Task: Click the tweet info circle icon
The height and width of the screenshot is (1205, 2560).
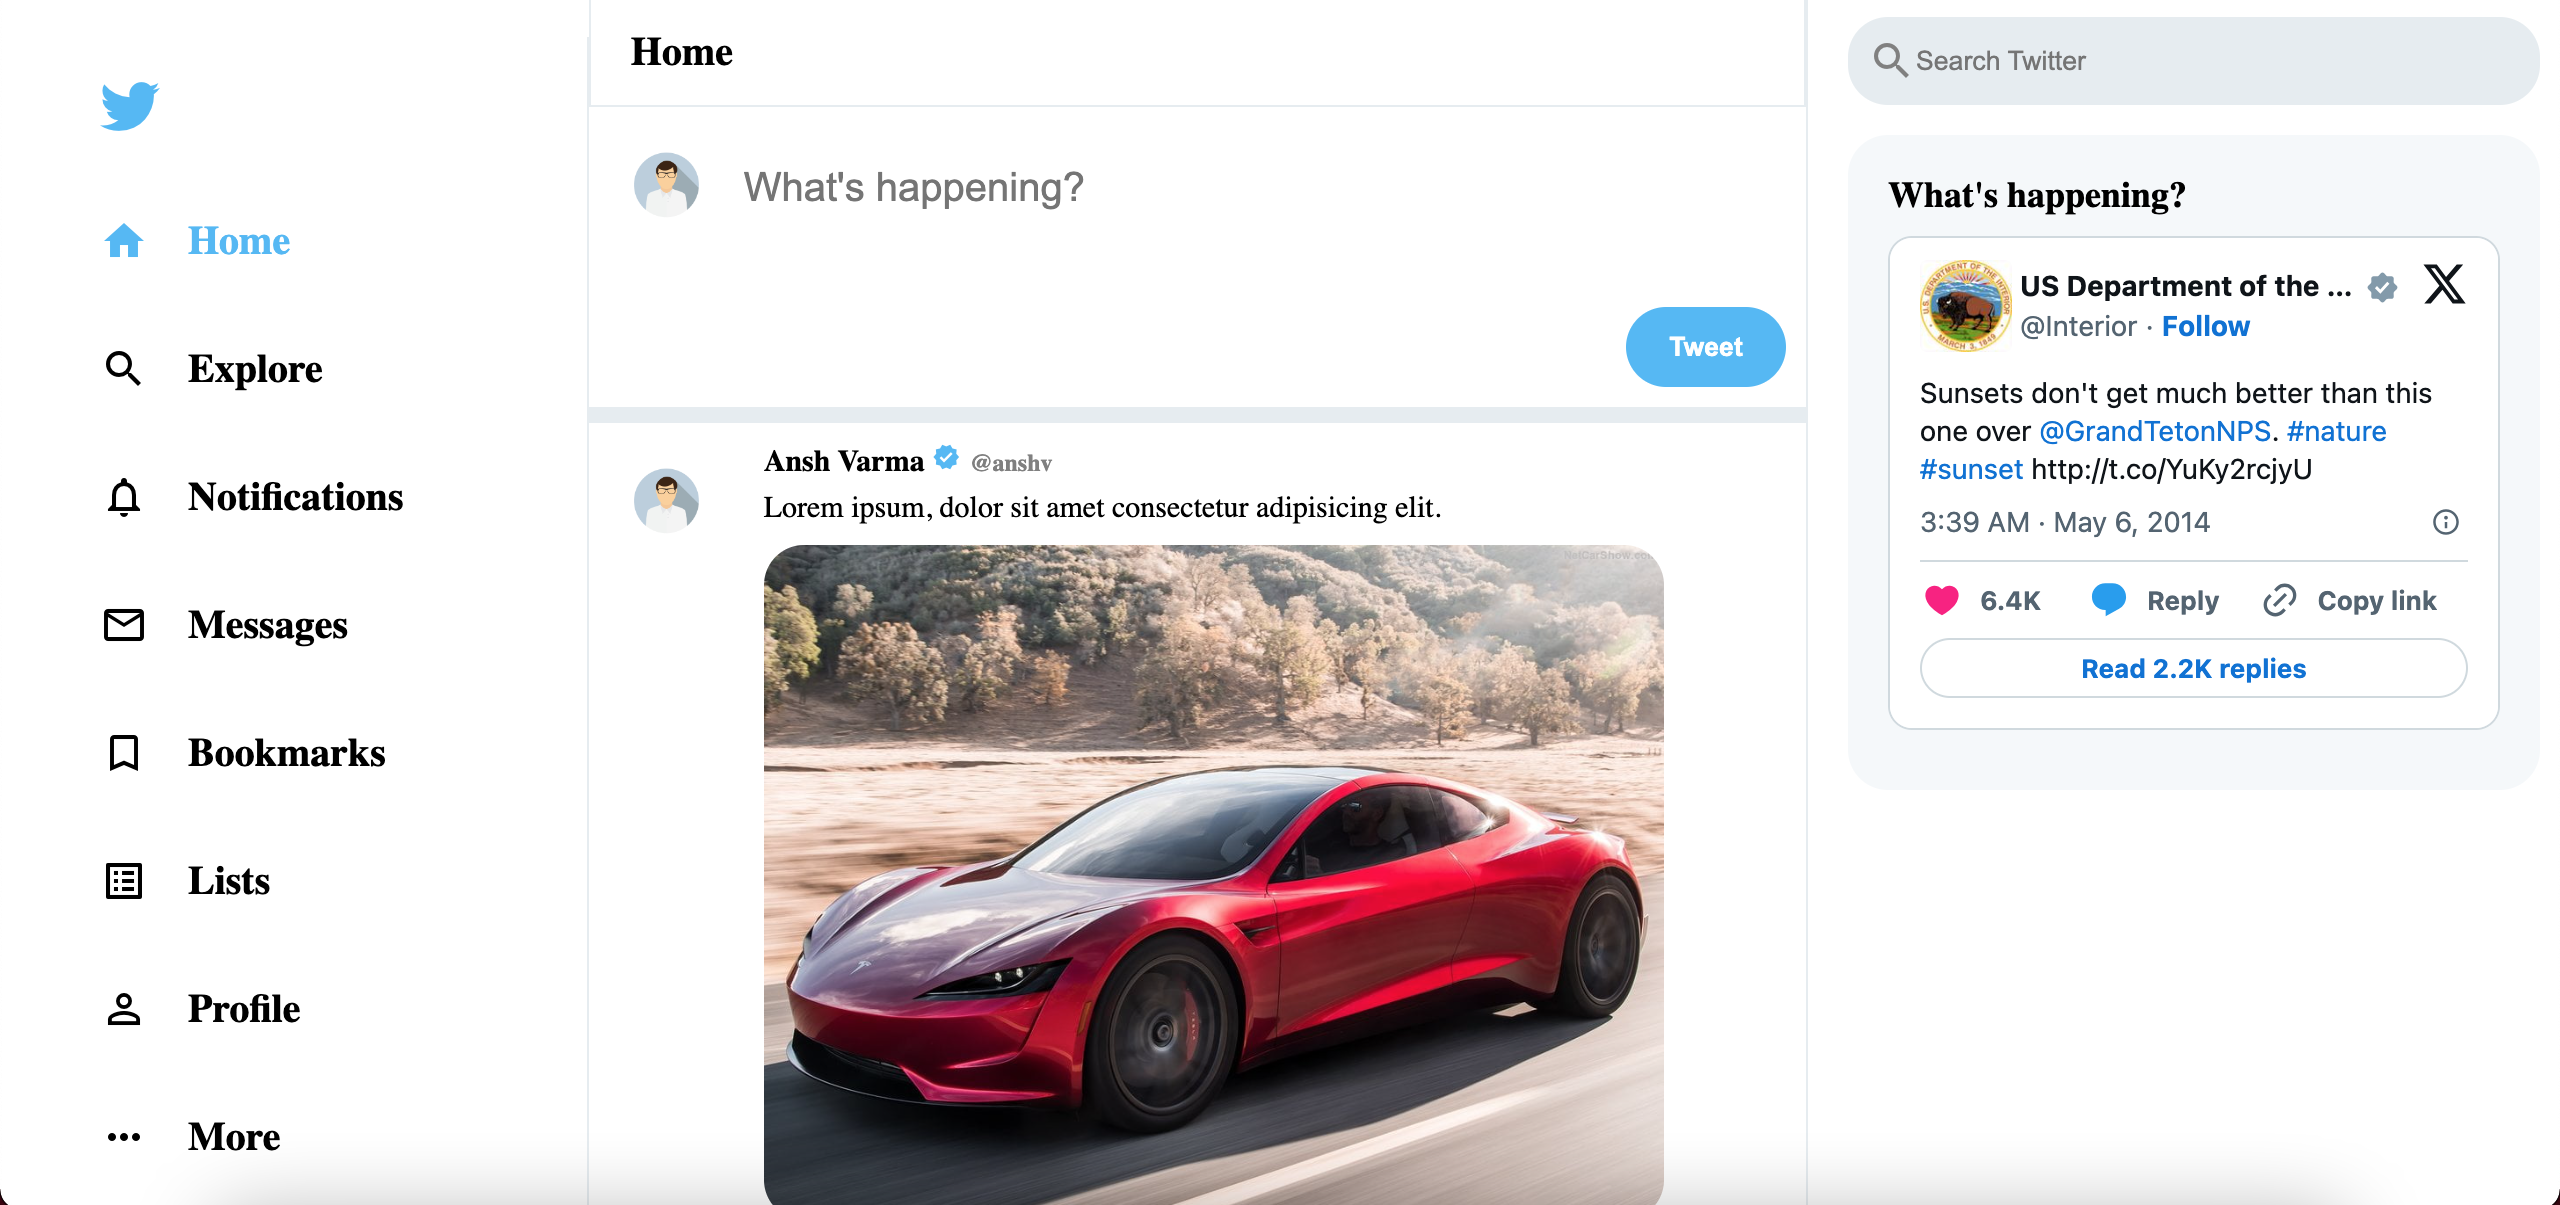Action: click(x=2445, y=522)
